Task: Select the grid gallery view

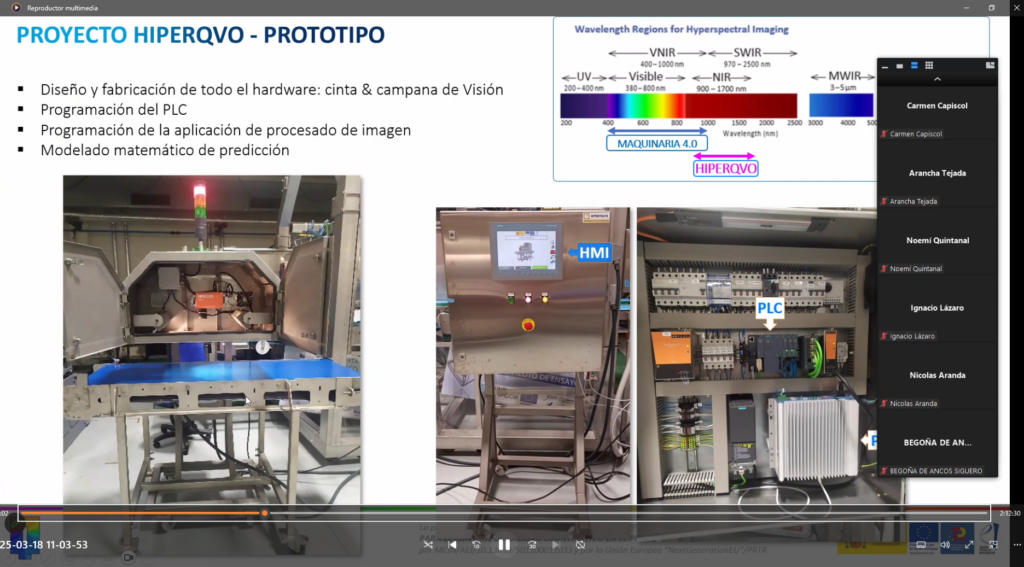Action: point(929,65)
